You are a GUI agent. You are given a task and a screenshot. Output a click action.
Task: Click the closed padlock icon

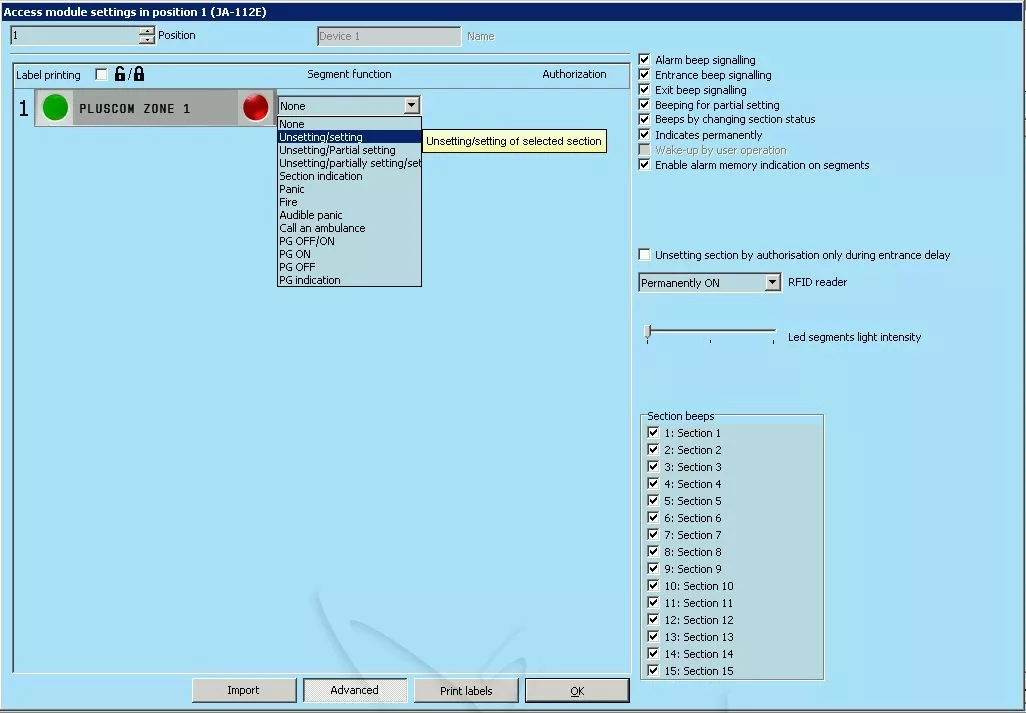click(x=139, y=74)
